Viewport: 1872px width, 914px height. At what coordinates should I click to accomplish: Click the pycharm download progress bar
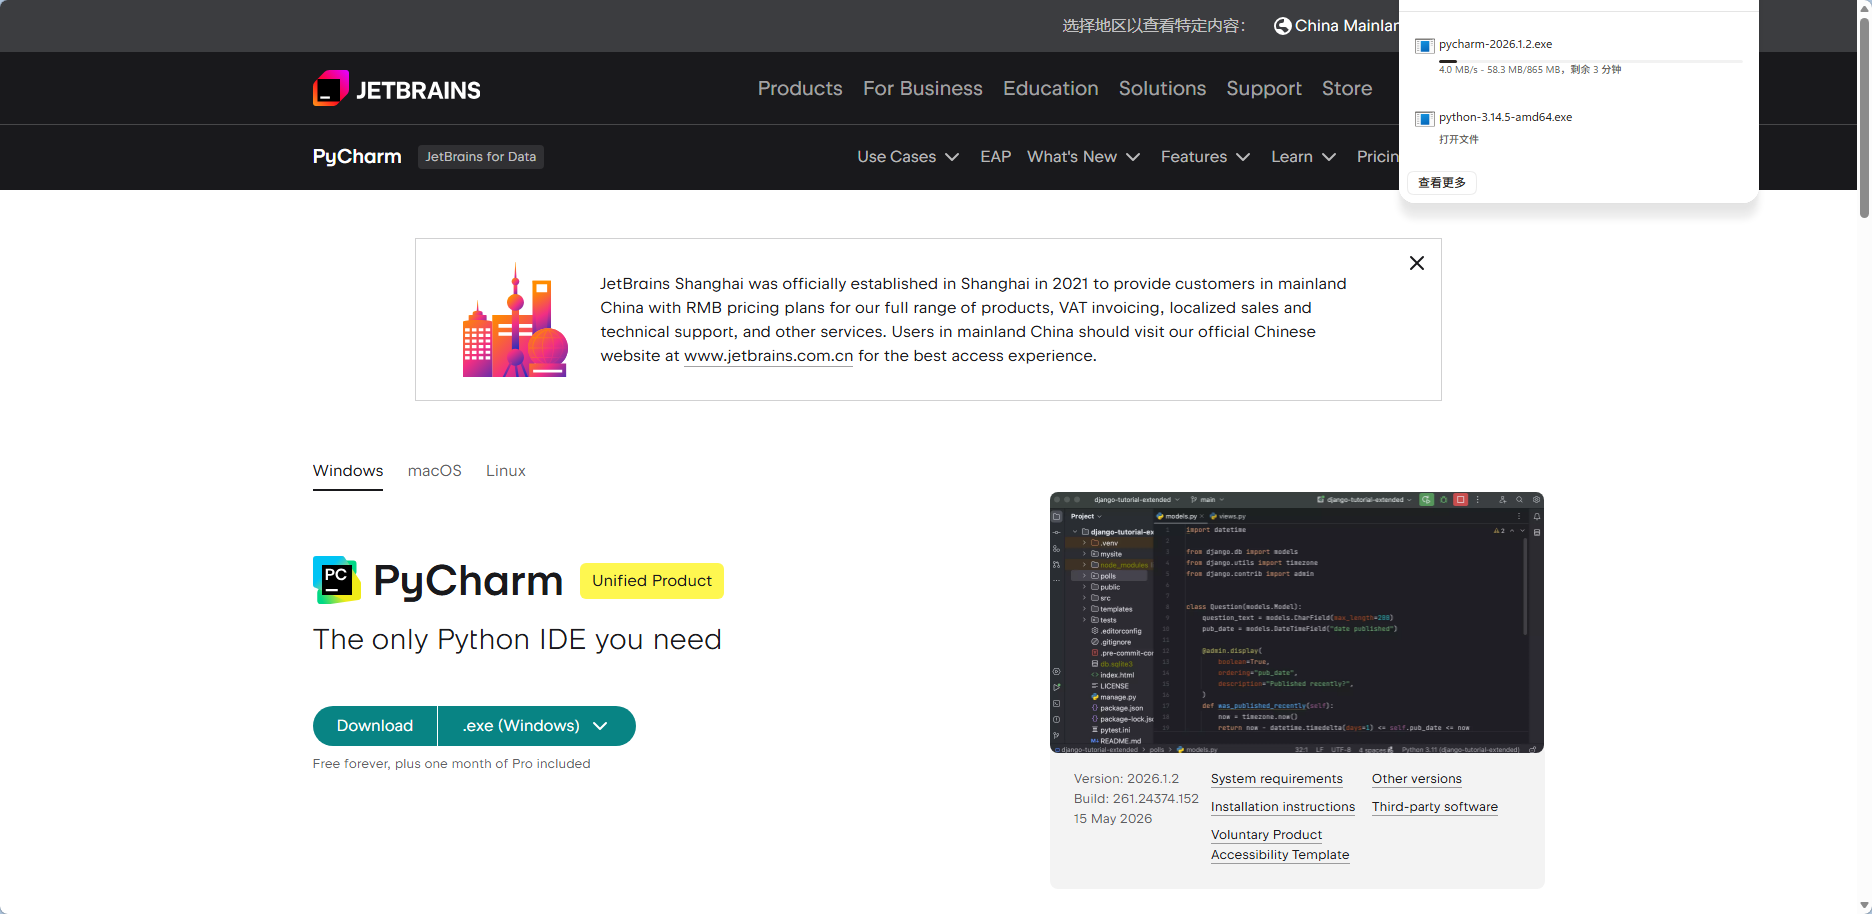click(1590, 62)
